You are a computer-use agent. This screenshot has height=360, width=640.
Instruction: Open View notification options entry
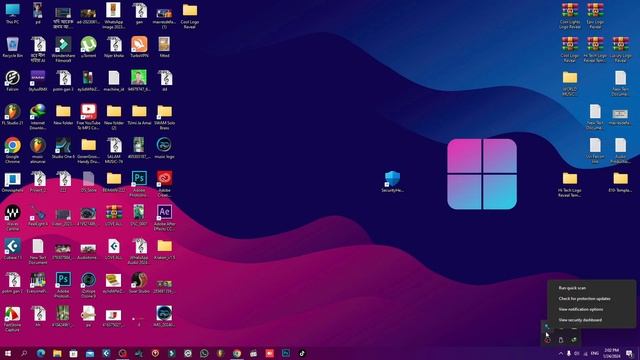[x=580, y=309]
